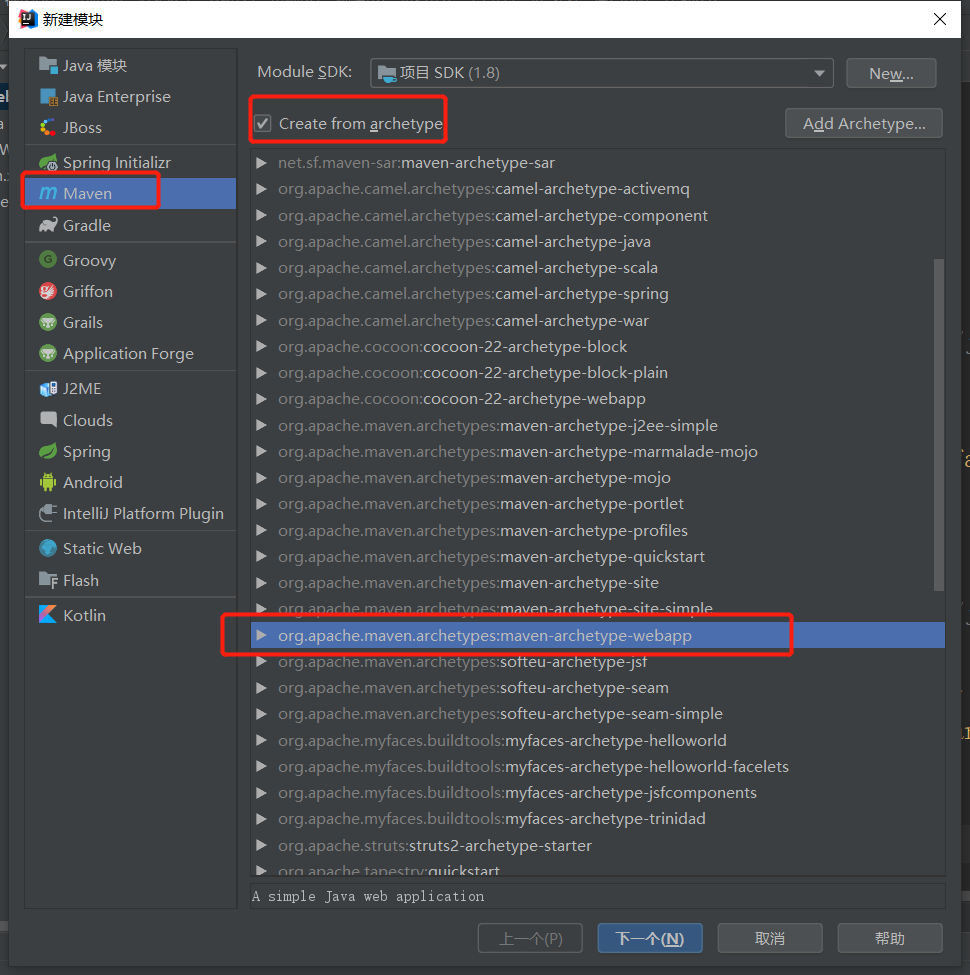
Task: Select the Spring Initializr icon
Action: [x=48, y=162]
